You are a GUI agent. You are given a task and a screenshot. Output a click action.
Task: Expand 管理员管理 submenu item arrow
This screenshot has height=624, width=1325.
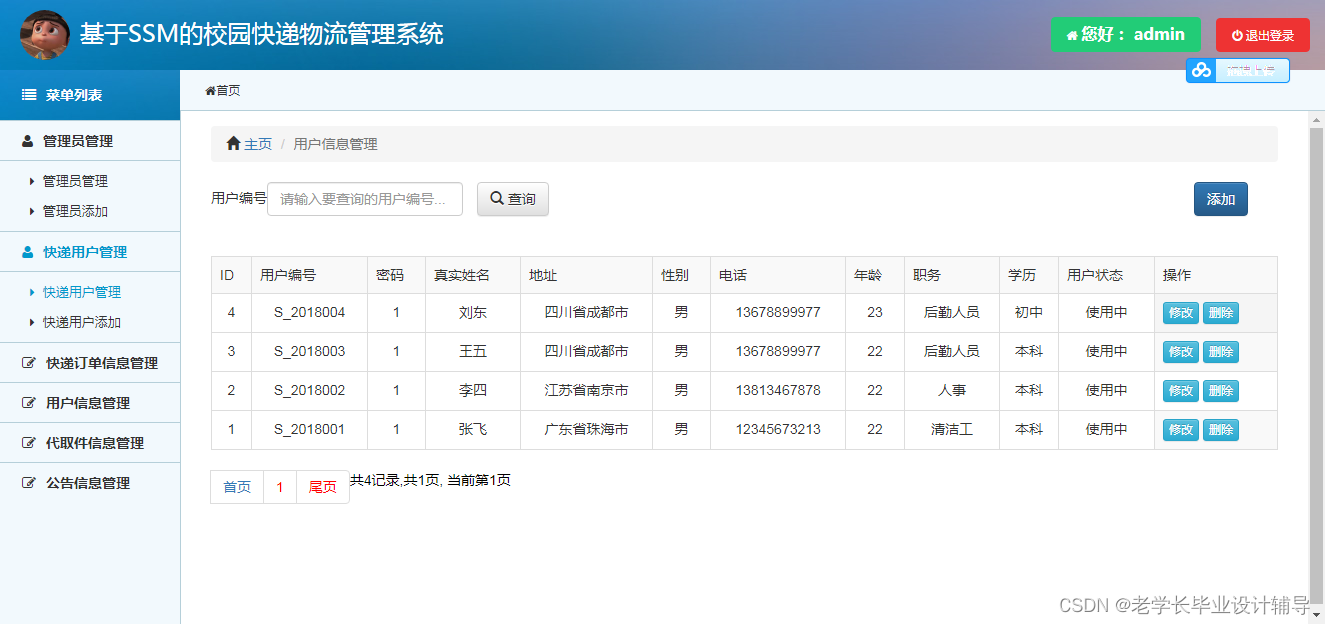tap(32, 181)
